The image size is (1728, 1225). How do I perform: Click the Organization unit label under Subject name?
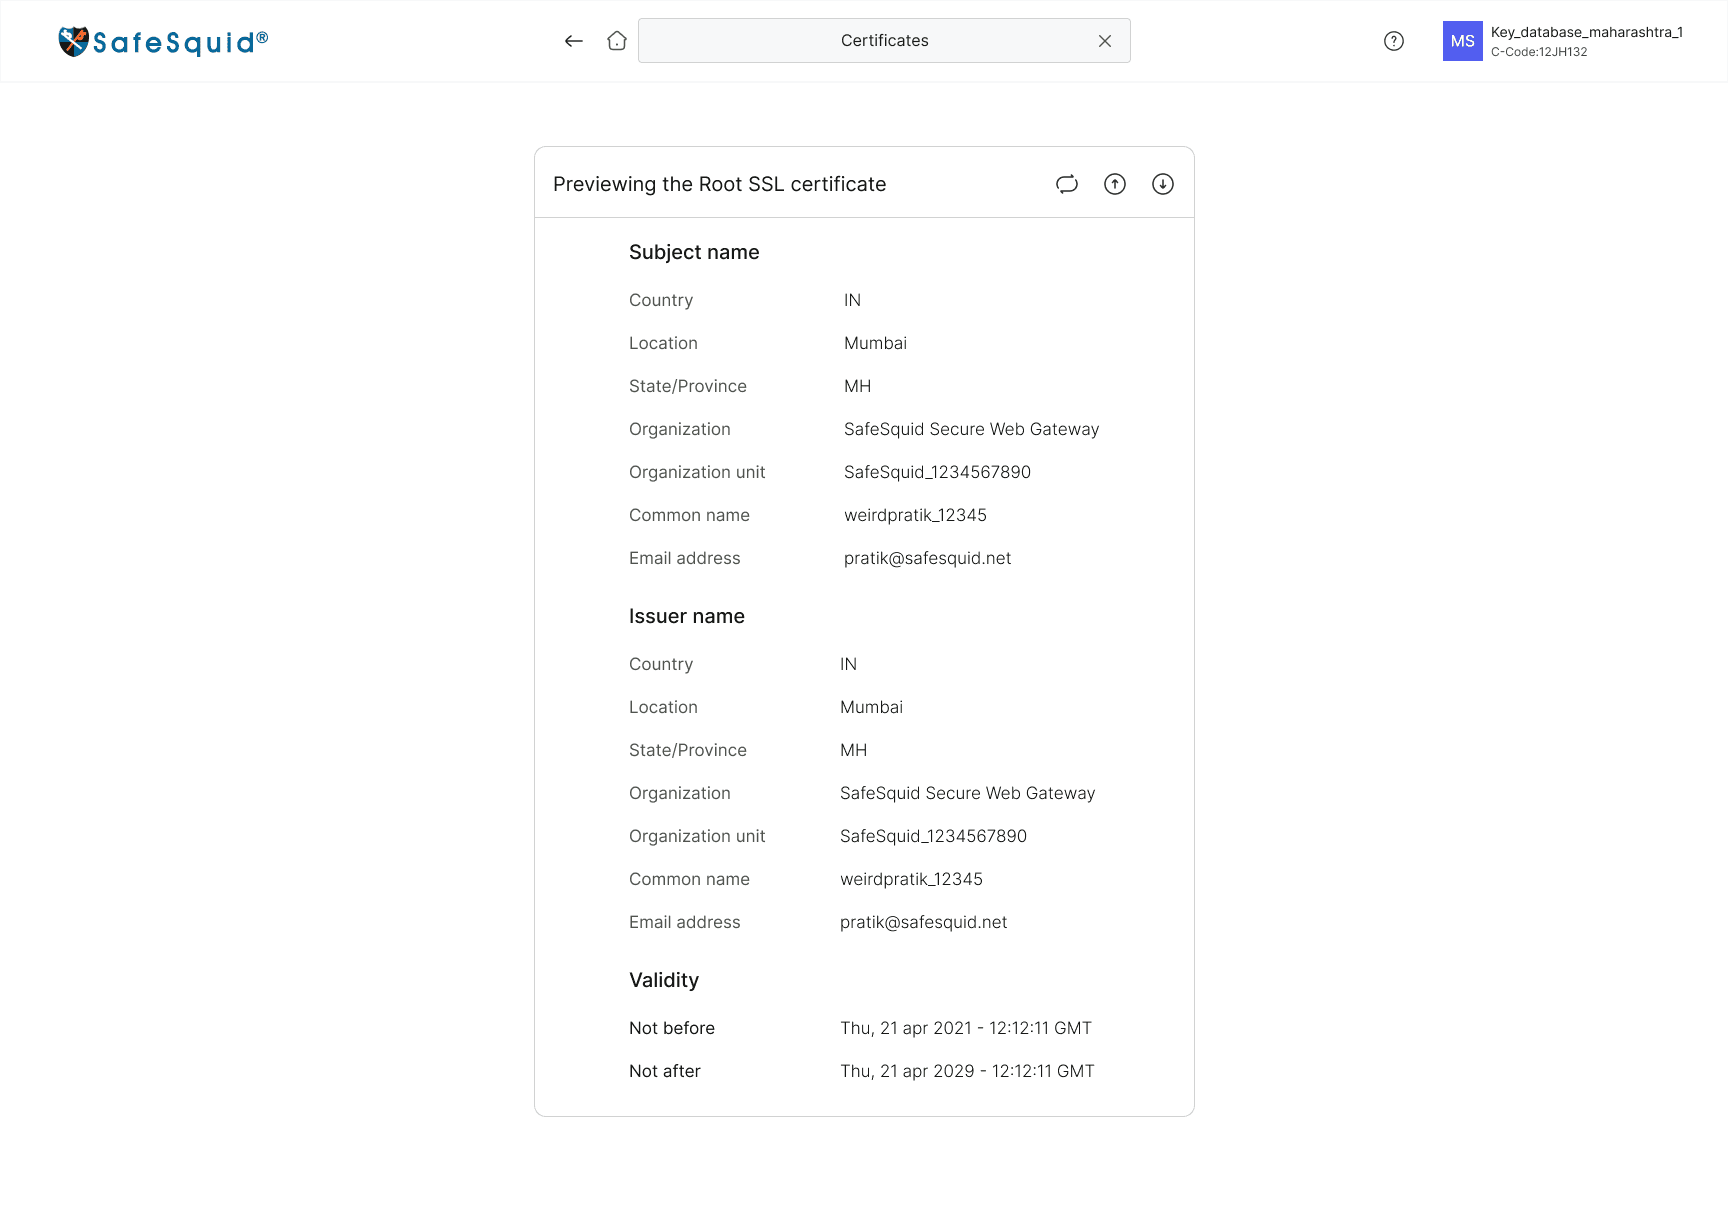697,472
